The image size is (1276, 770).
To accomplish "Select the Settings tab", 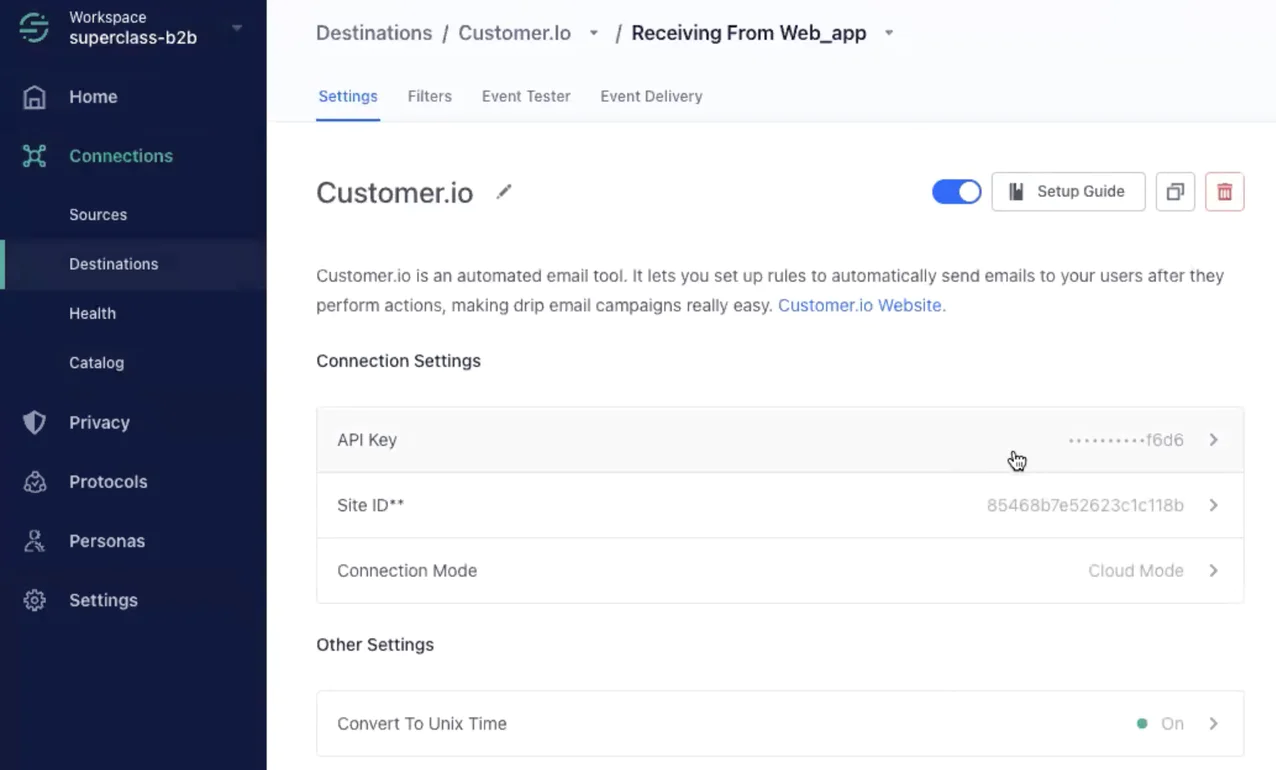I will click(x=348, y=96).
